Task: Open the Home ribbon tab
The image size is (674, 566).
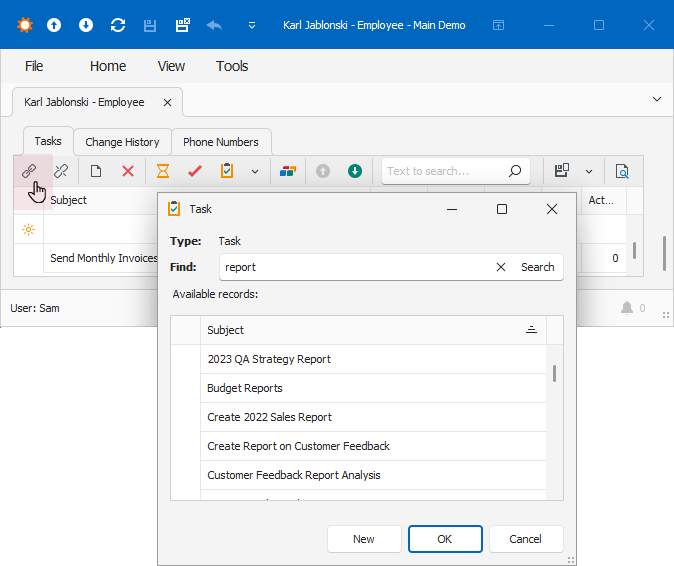Action: pos(108,66)
